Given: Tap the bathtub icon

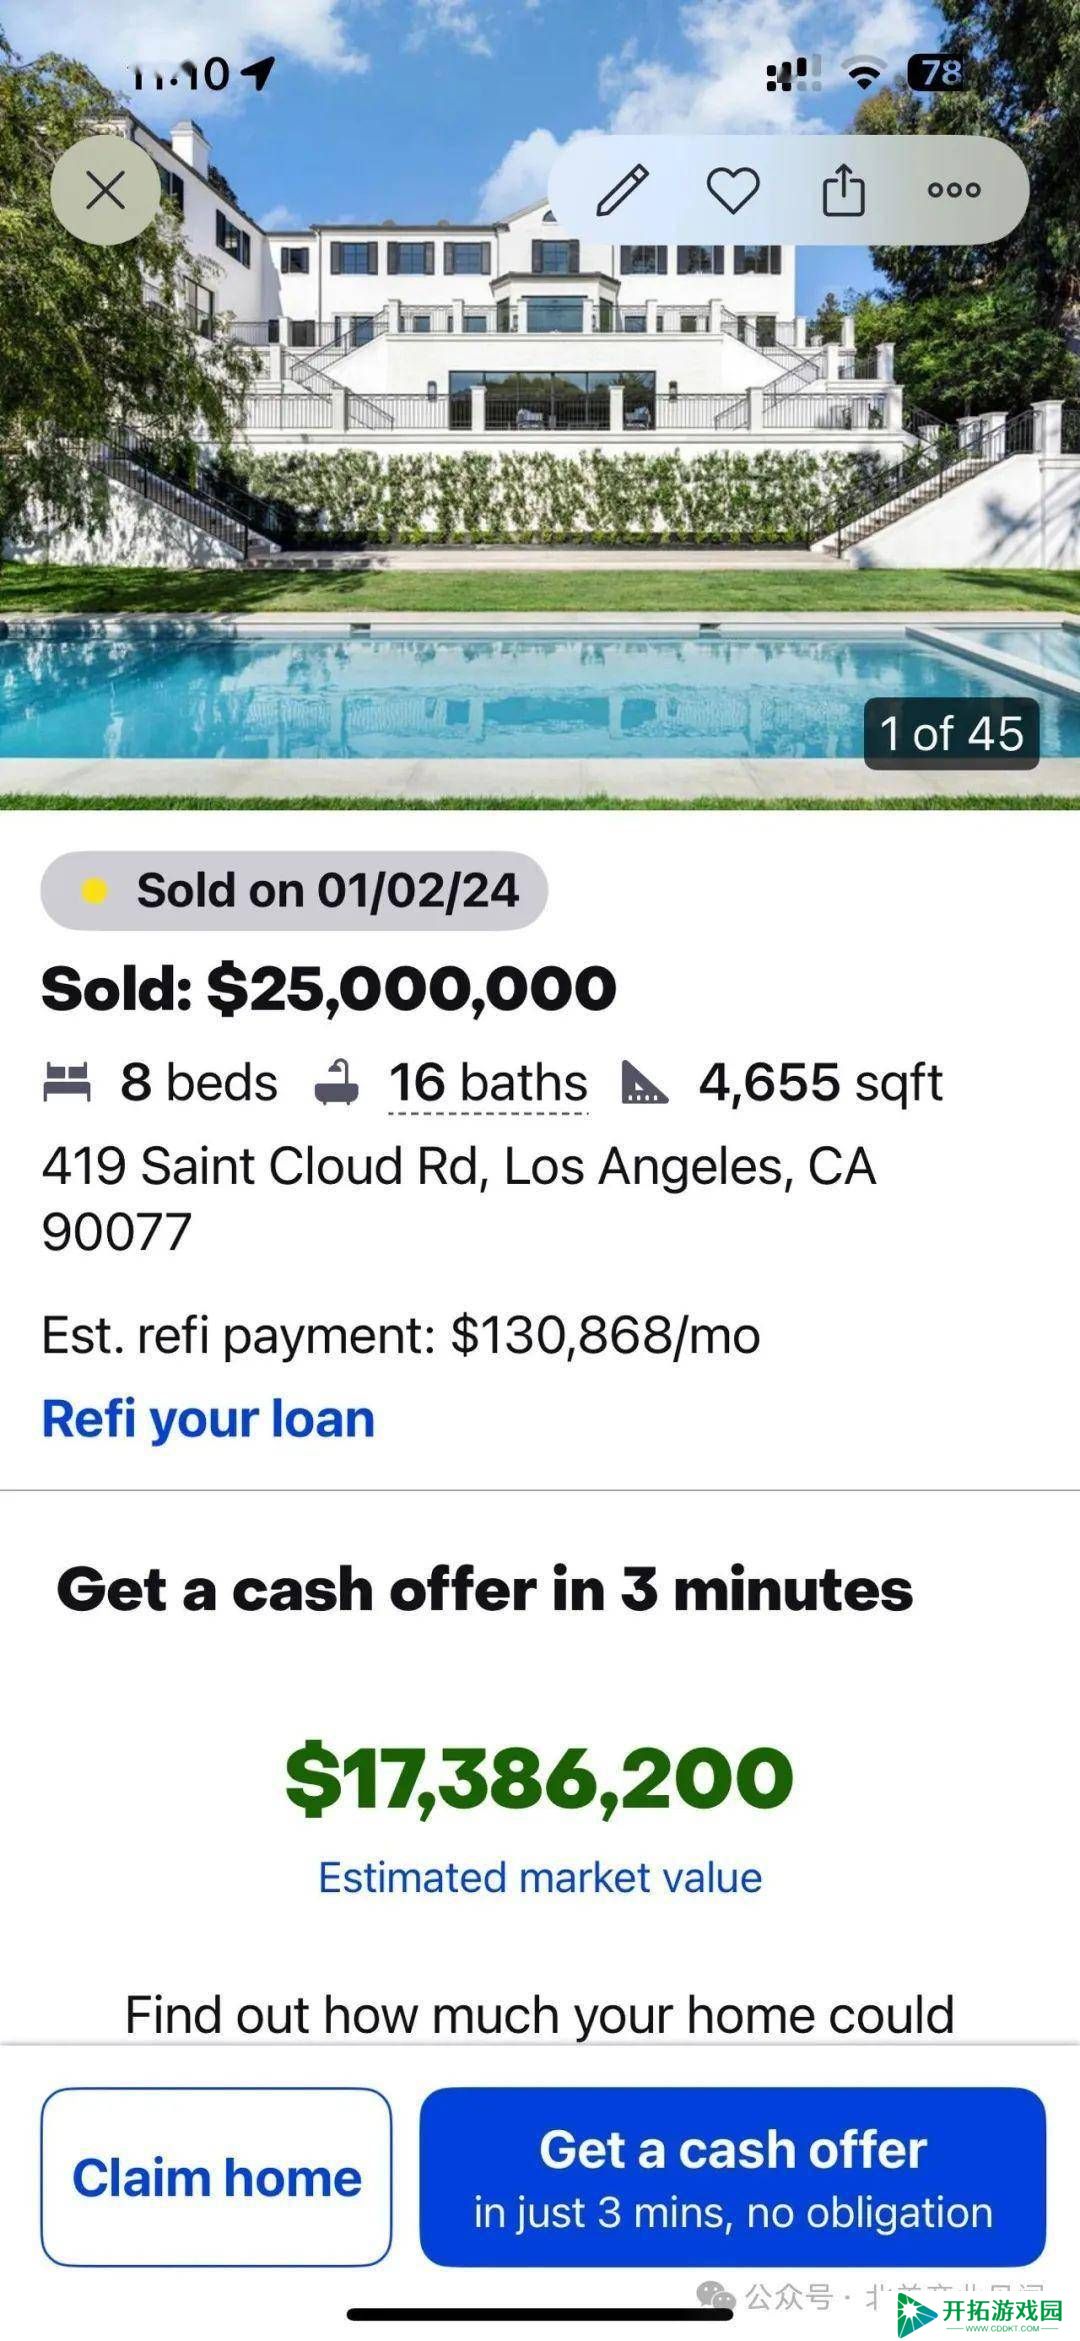Looking at the screenshot, I should (x=337, y=1083).
